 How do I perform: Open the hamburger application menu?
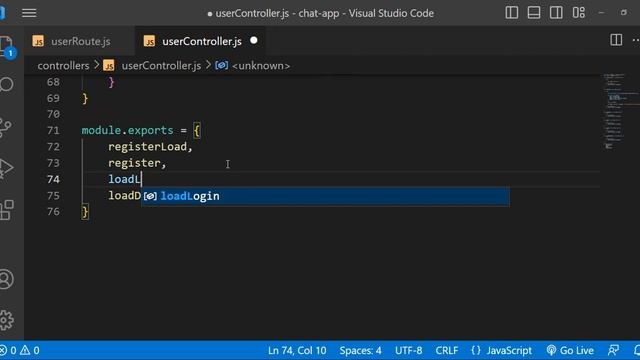coord(29,13)
